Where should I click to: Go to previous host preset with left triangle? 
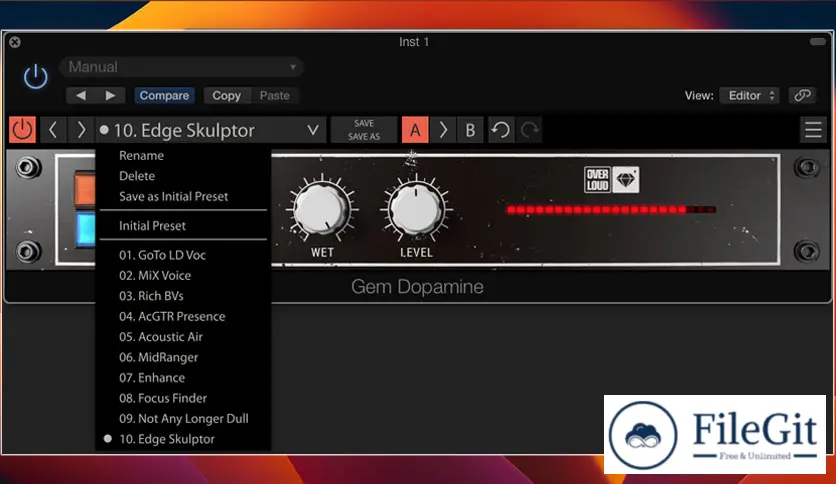pos(81,95)
